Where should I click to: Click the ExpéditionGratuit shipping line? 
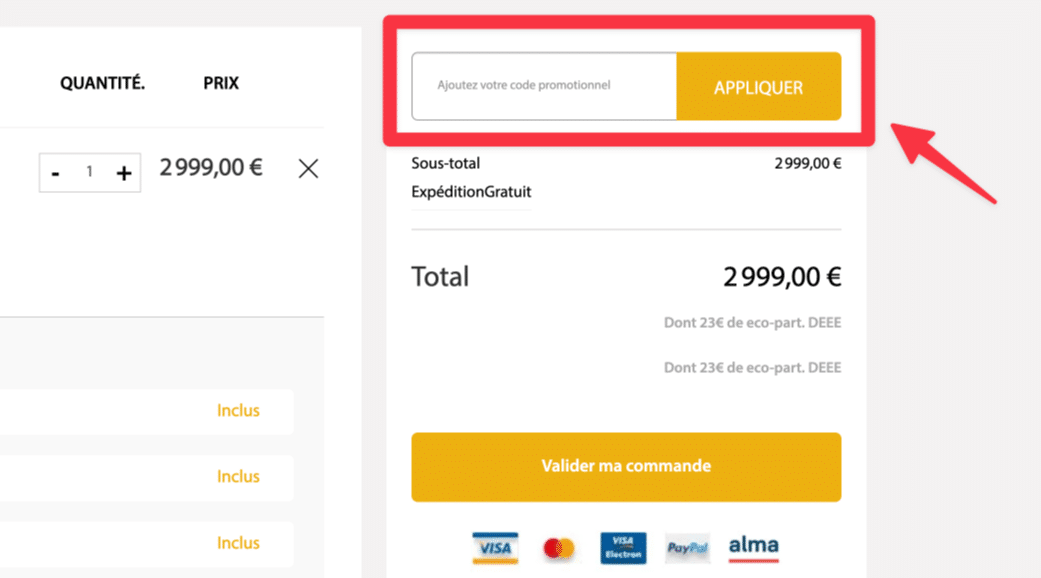[471, 191]
